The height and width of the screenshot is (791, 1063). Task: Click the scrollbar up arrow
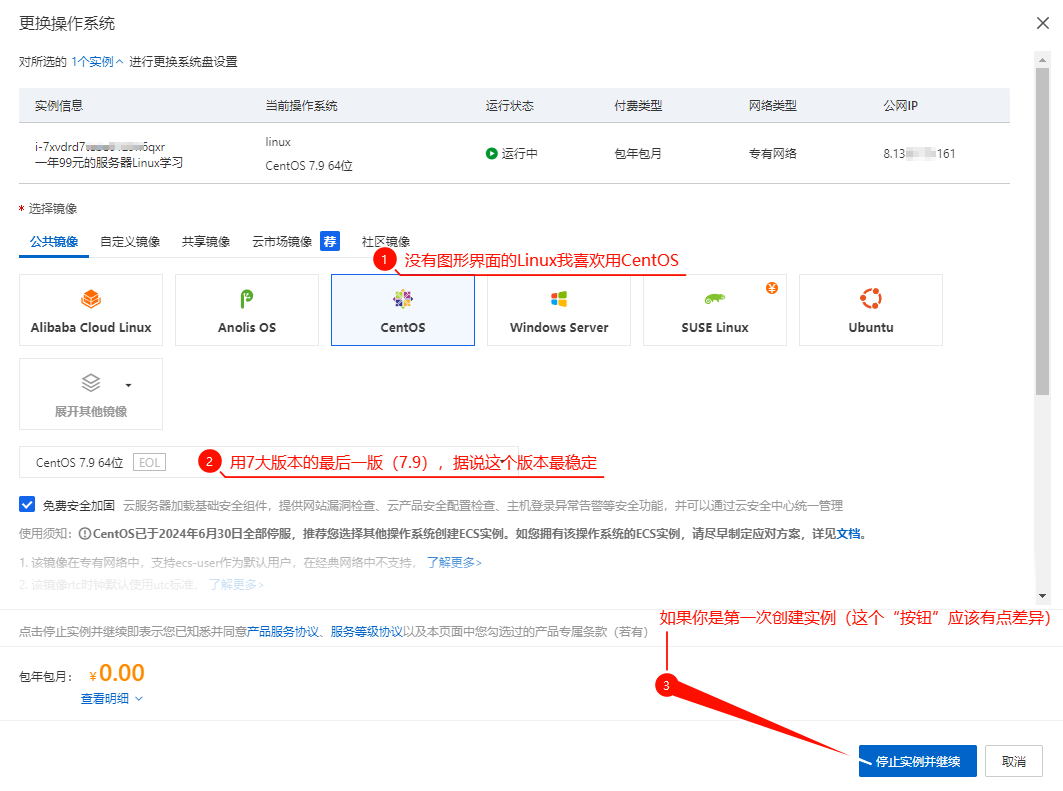click(x=1043, y=60)
